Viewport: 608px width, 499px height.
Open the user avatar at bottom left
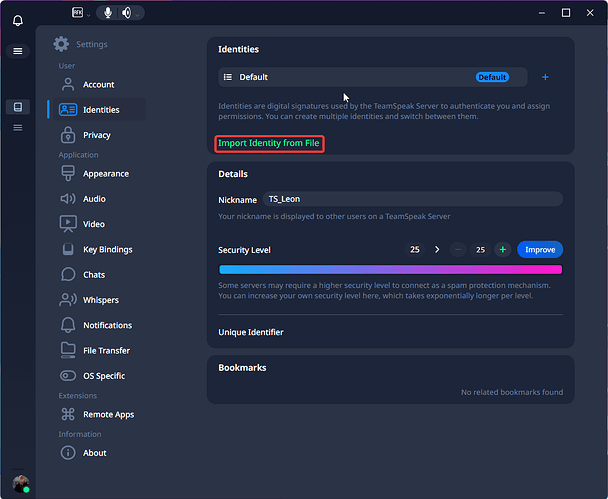21,483
